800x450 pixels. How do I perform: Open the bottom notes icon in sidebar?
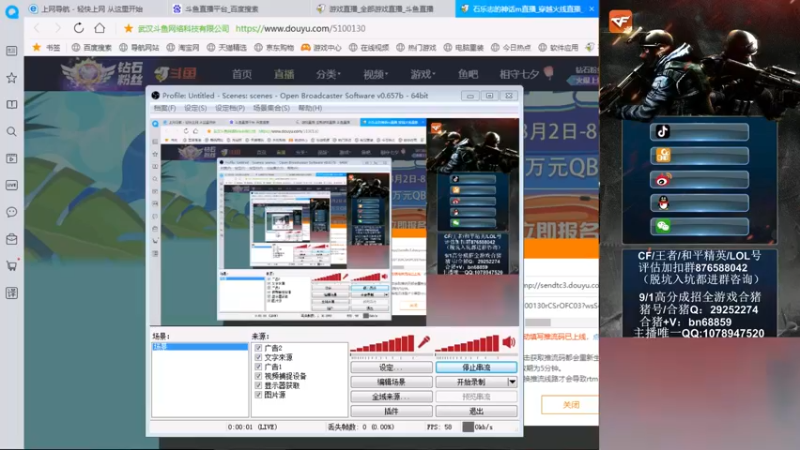tap(12, 293)
